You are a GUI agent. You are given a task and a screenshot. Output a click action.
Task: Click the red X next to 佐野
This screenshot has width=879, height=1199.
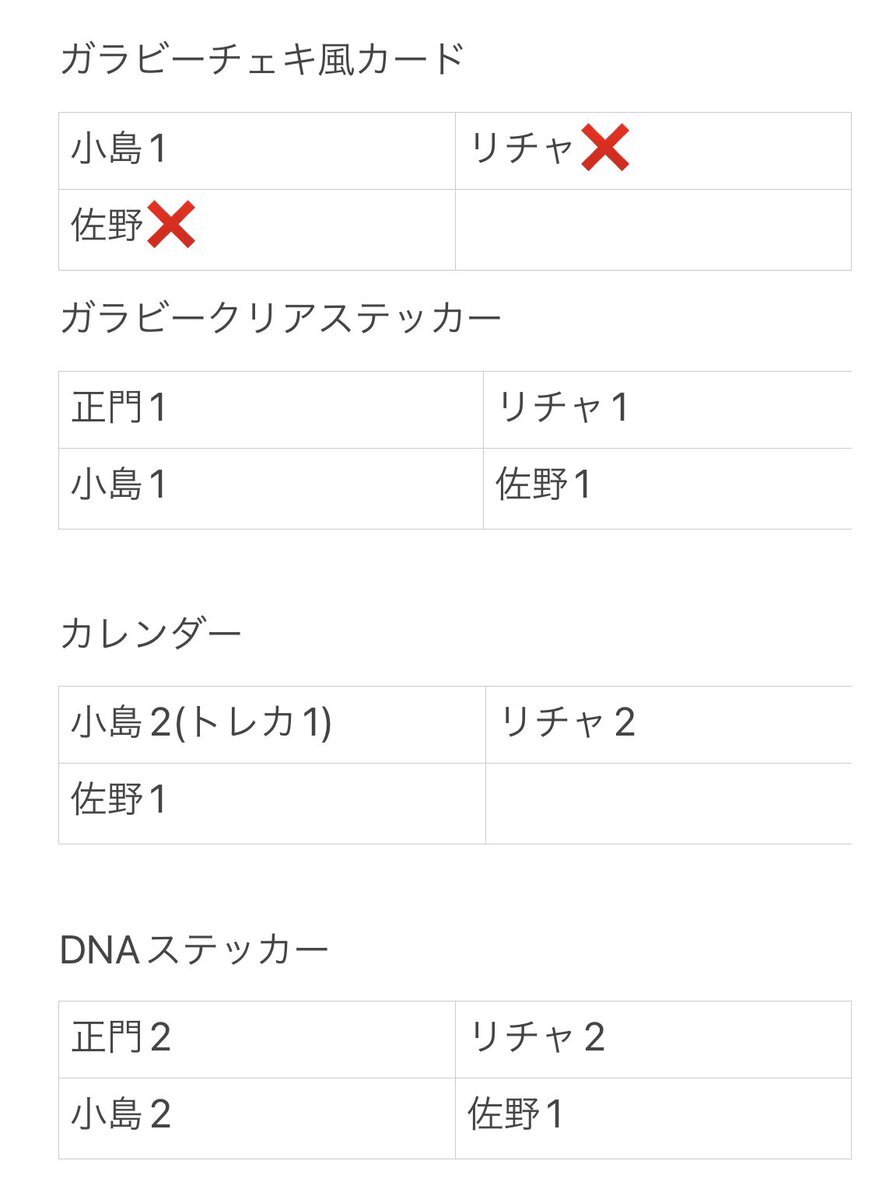point(170,224)
